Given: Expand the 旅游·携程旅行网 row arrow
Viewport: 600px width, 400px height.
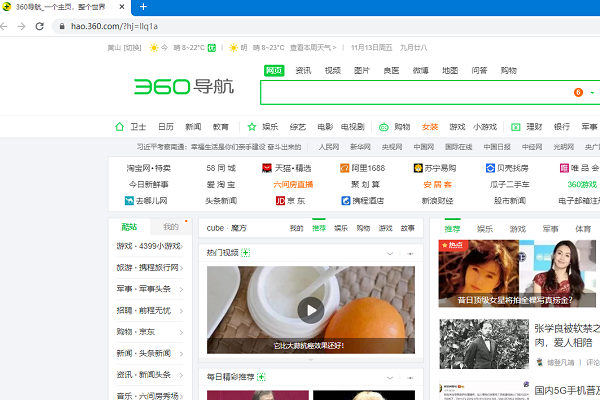Looking at the screenshot, I should click(181, 268).
